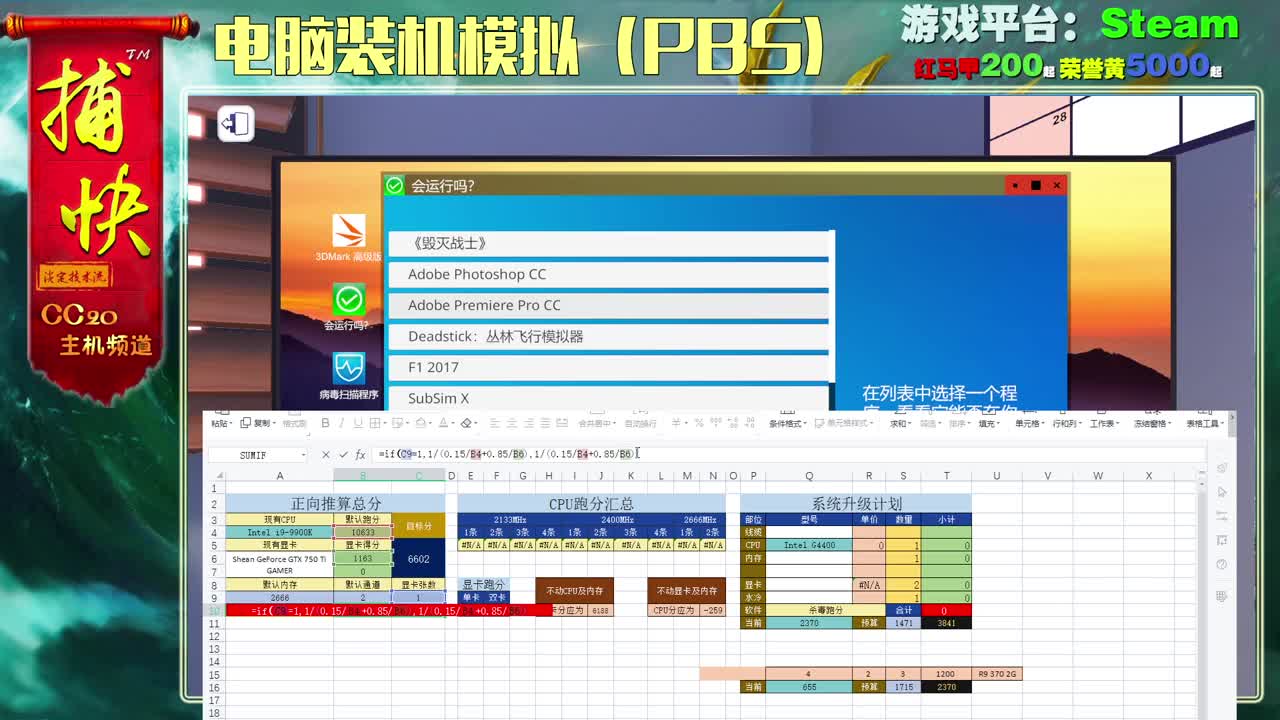Click the AutoSum (求和) icon
1280x720 pixels.
coord(896,422)
